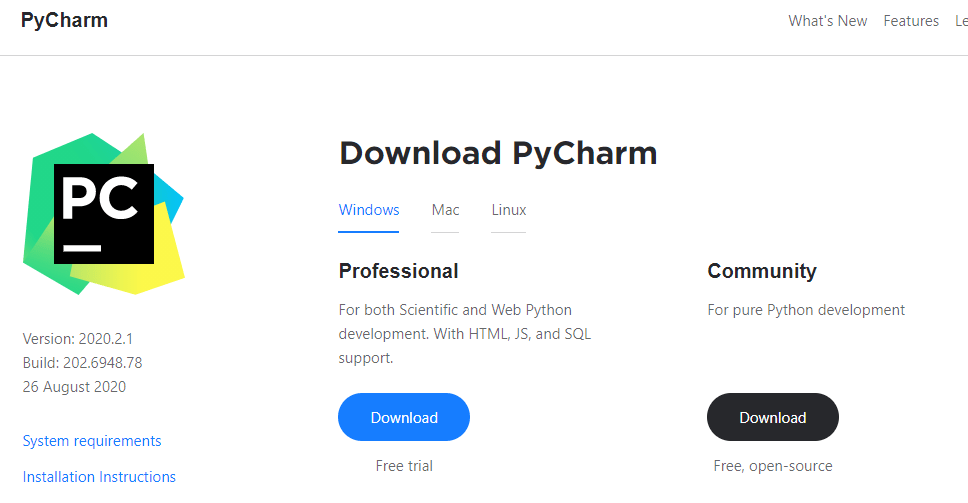Viewport: 968px width, 503px height.
Task: Click the Free, open-source label
Action: tap(772, 466)
